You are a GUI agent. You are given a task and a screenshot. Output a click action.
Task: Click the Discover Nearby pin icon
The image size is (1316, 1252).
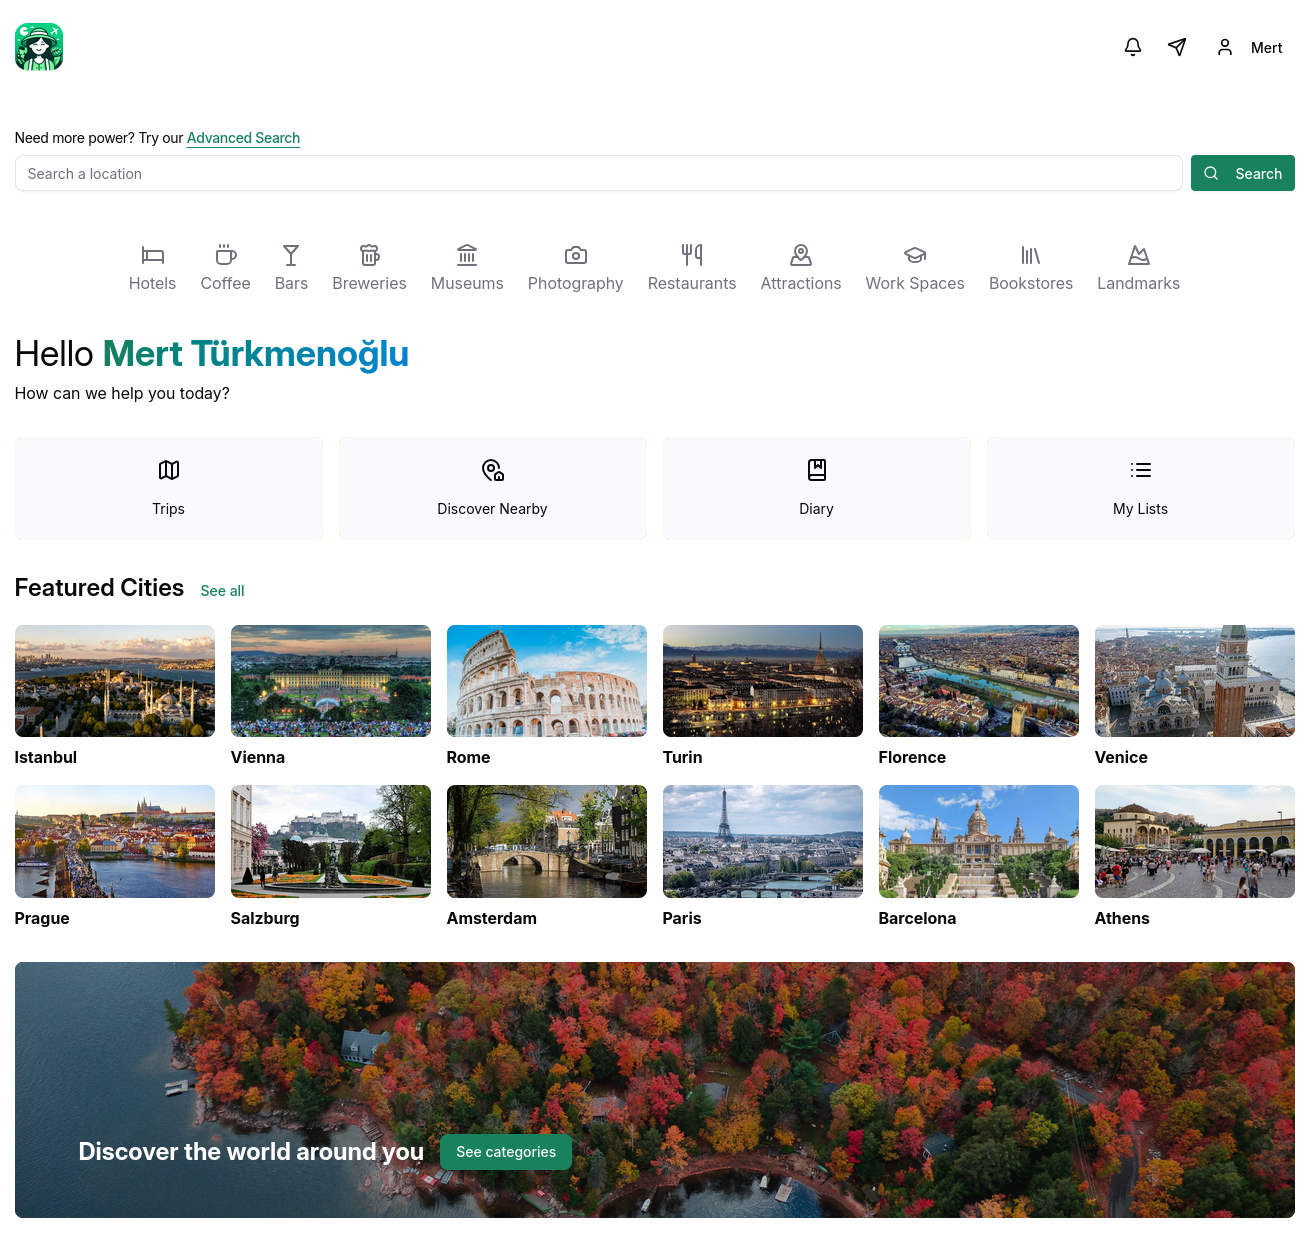coord(493,470)
